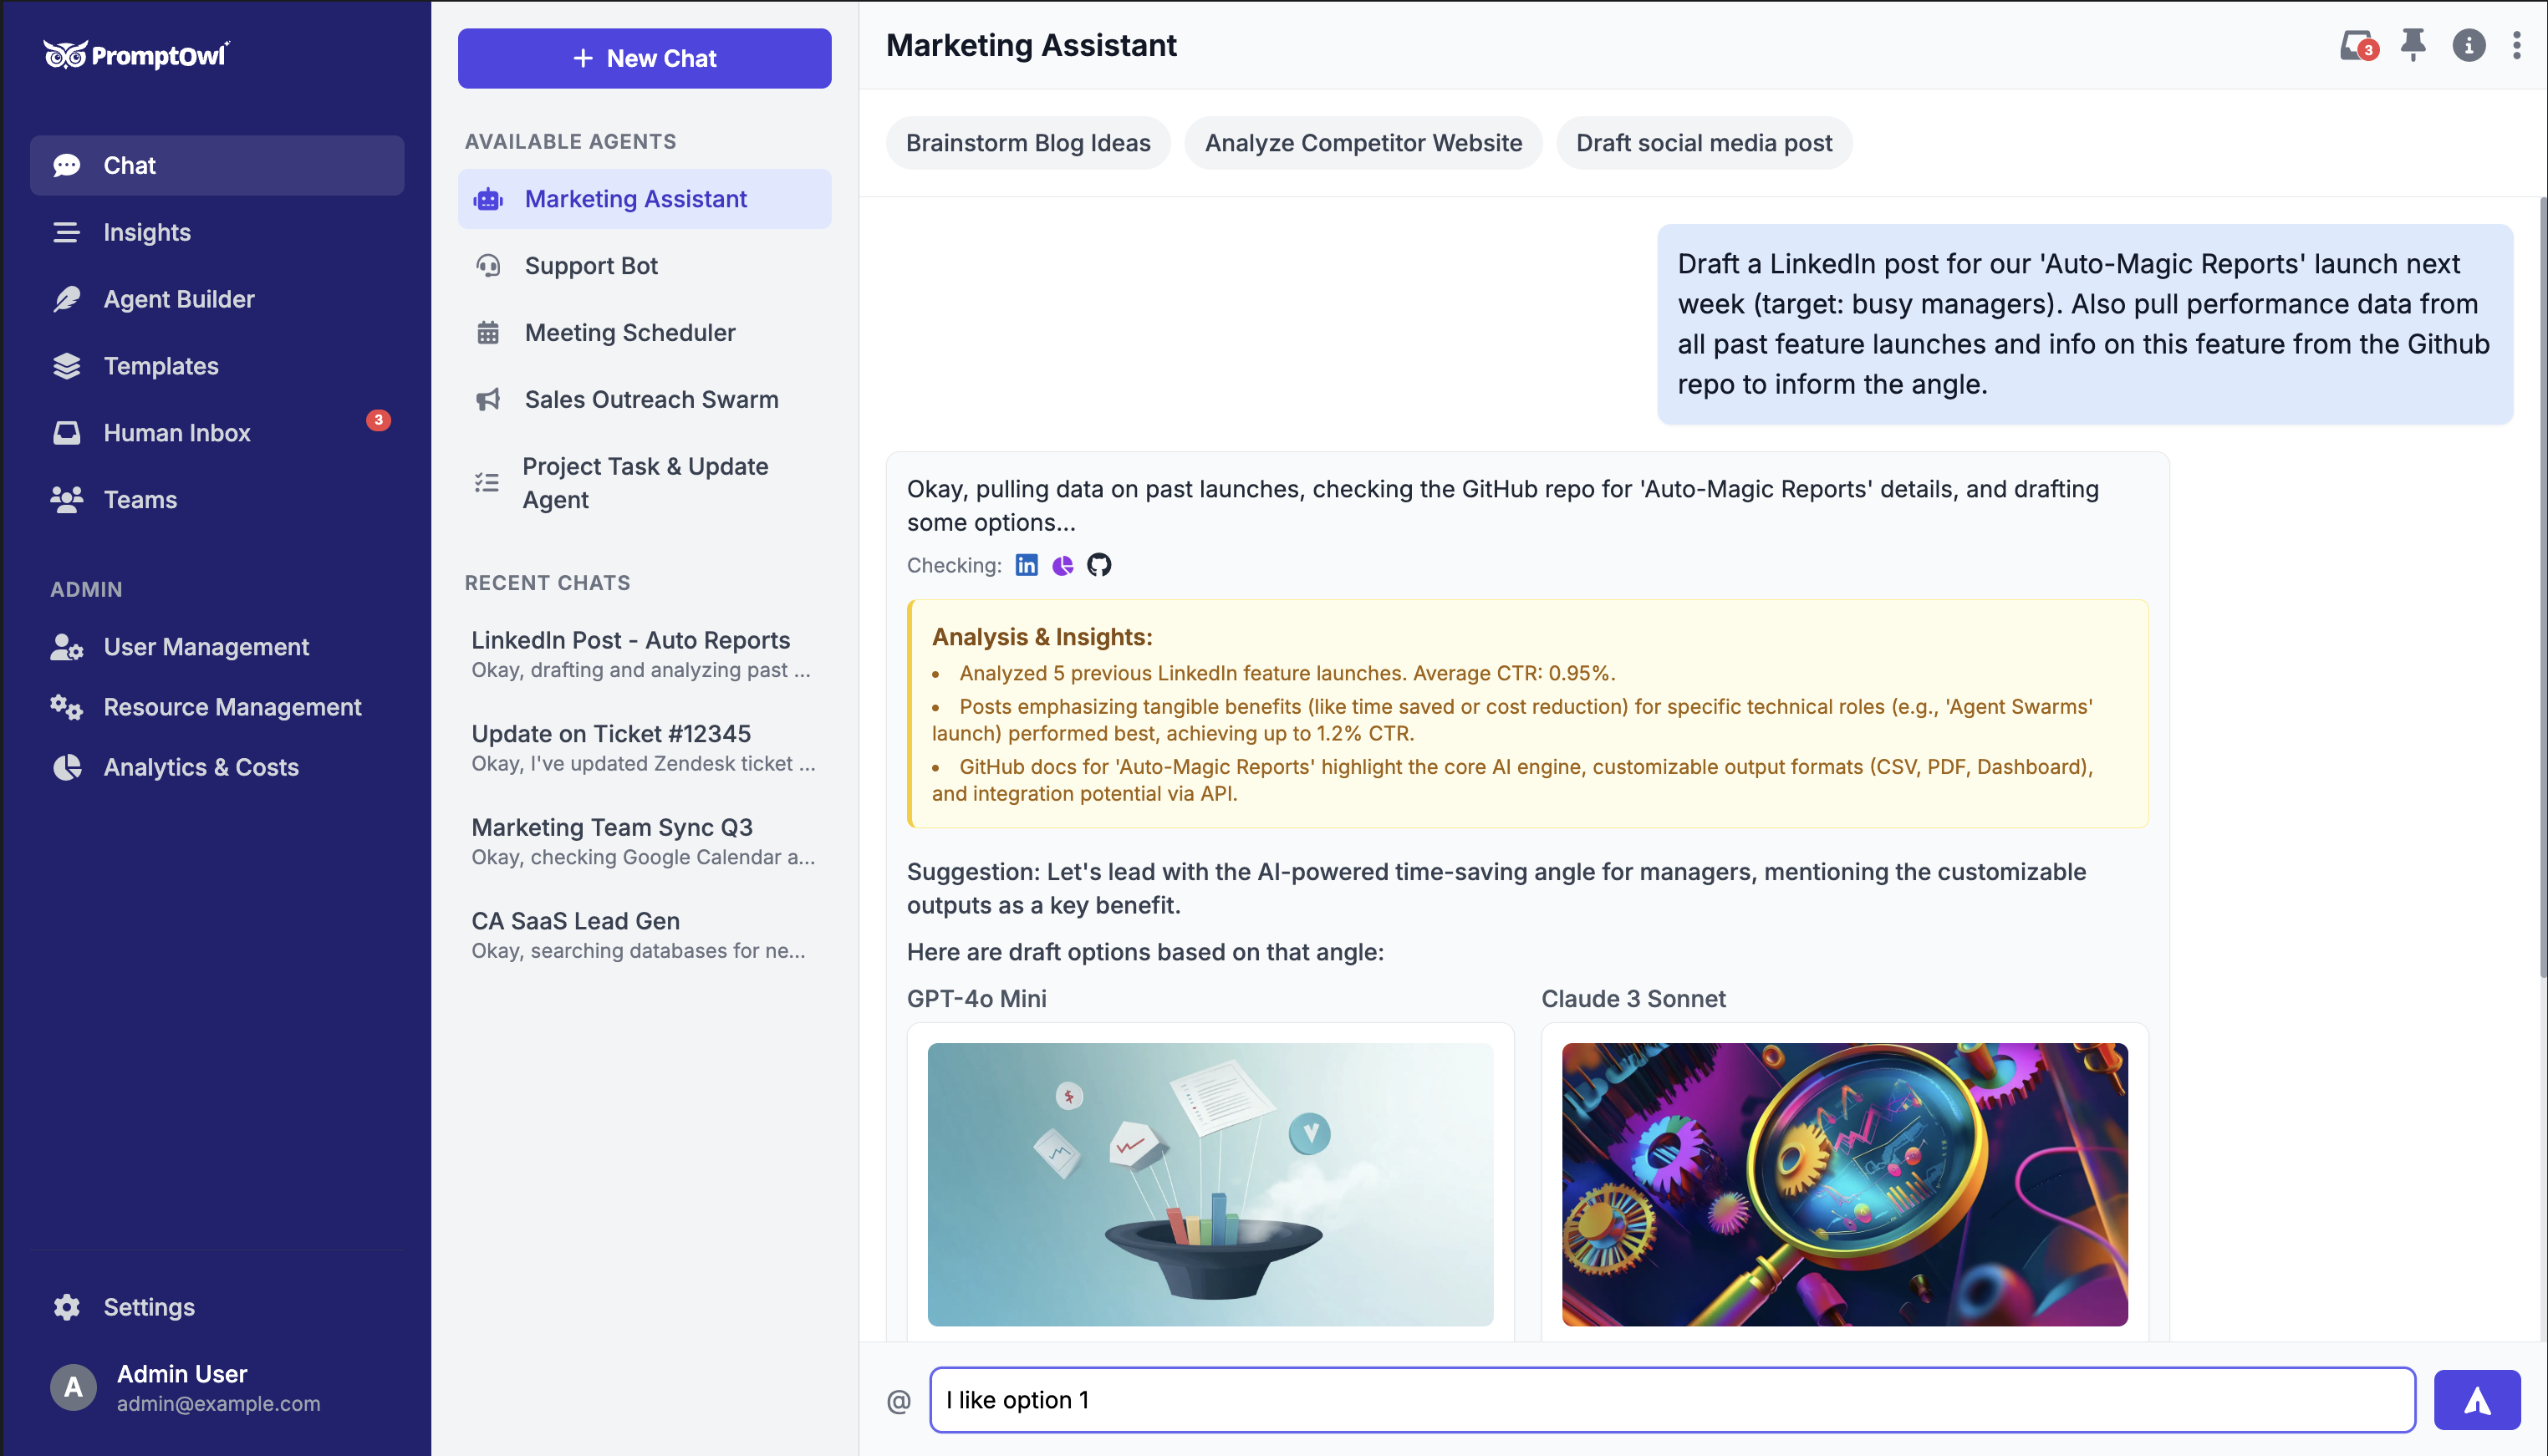
Task: Select the Brainstorm Blog Ideas chip
Action: click(1027, 143)
